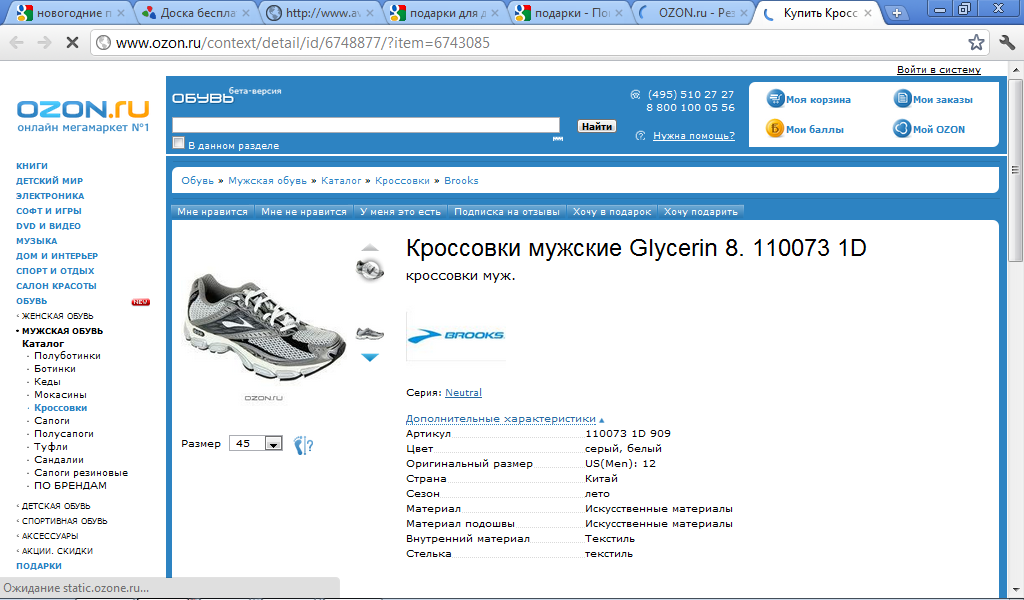
Task: Open the 'Нужна помощь?' link
Action: point(694,136)
